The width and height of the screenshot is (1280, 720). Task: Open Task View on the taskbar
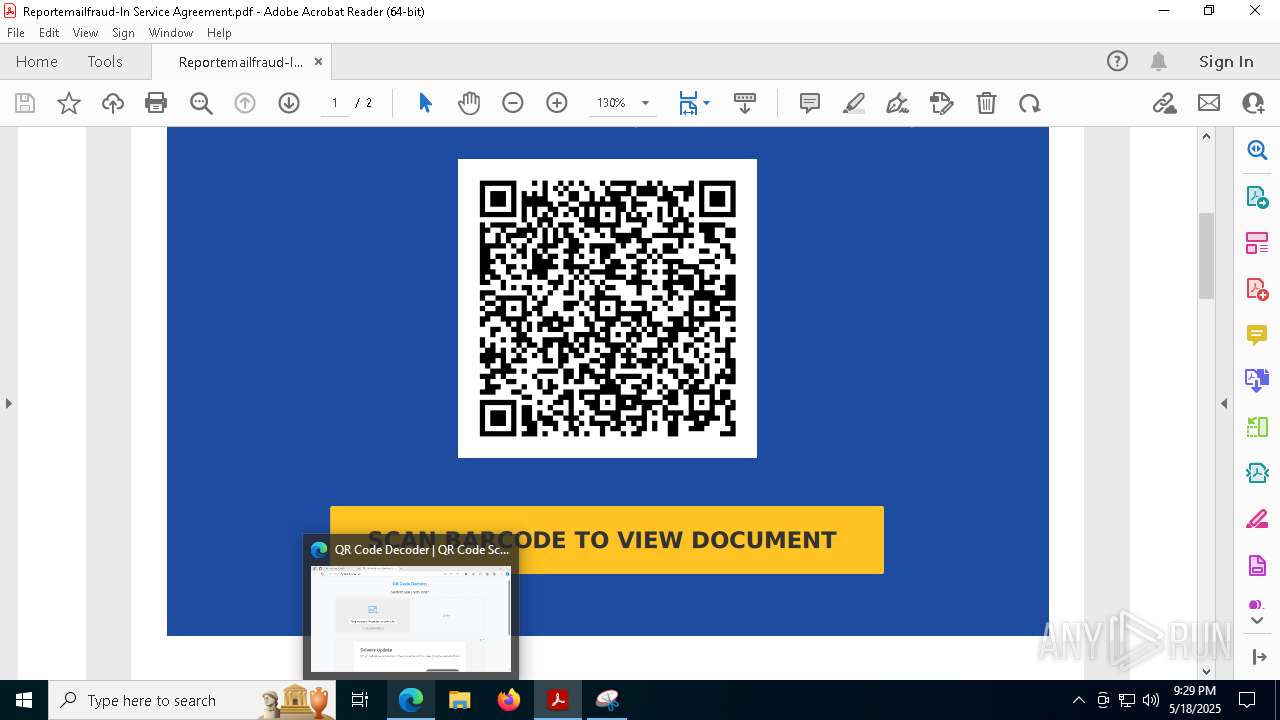click(x=360, y=700)
